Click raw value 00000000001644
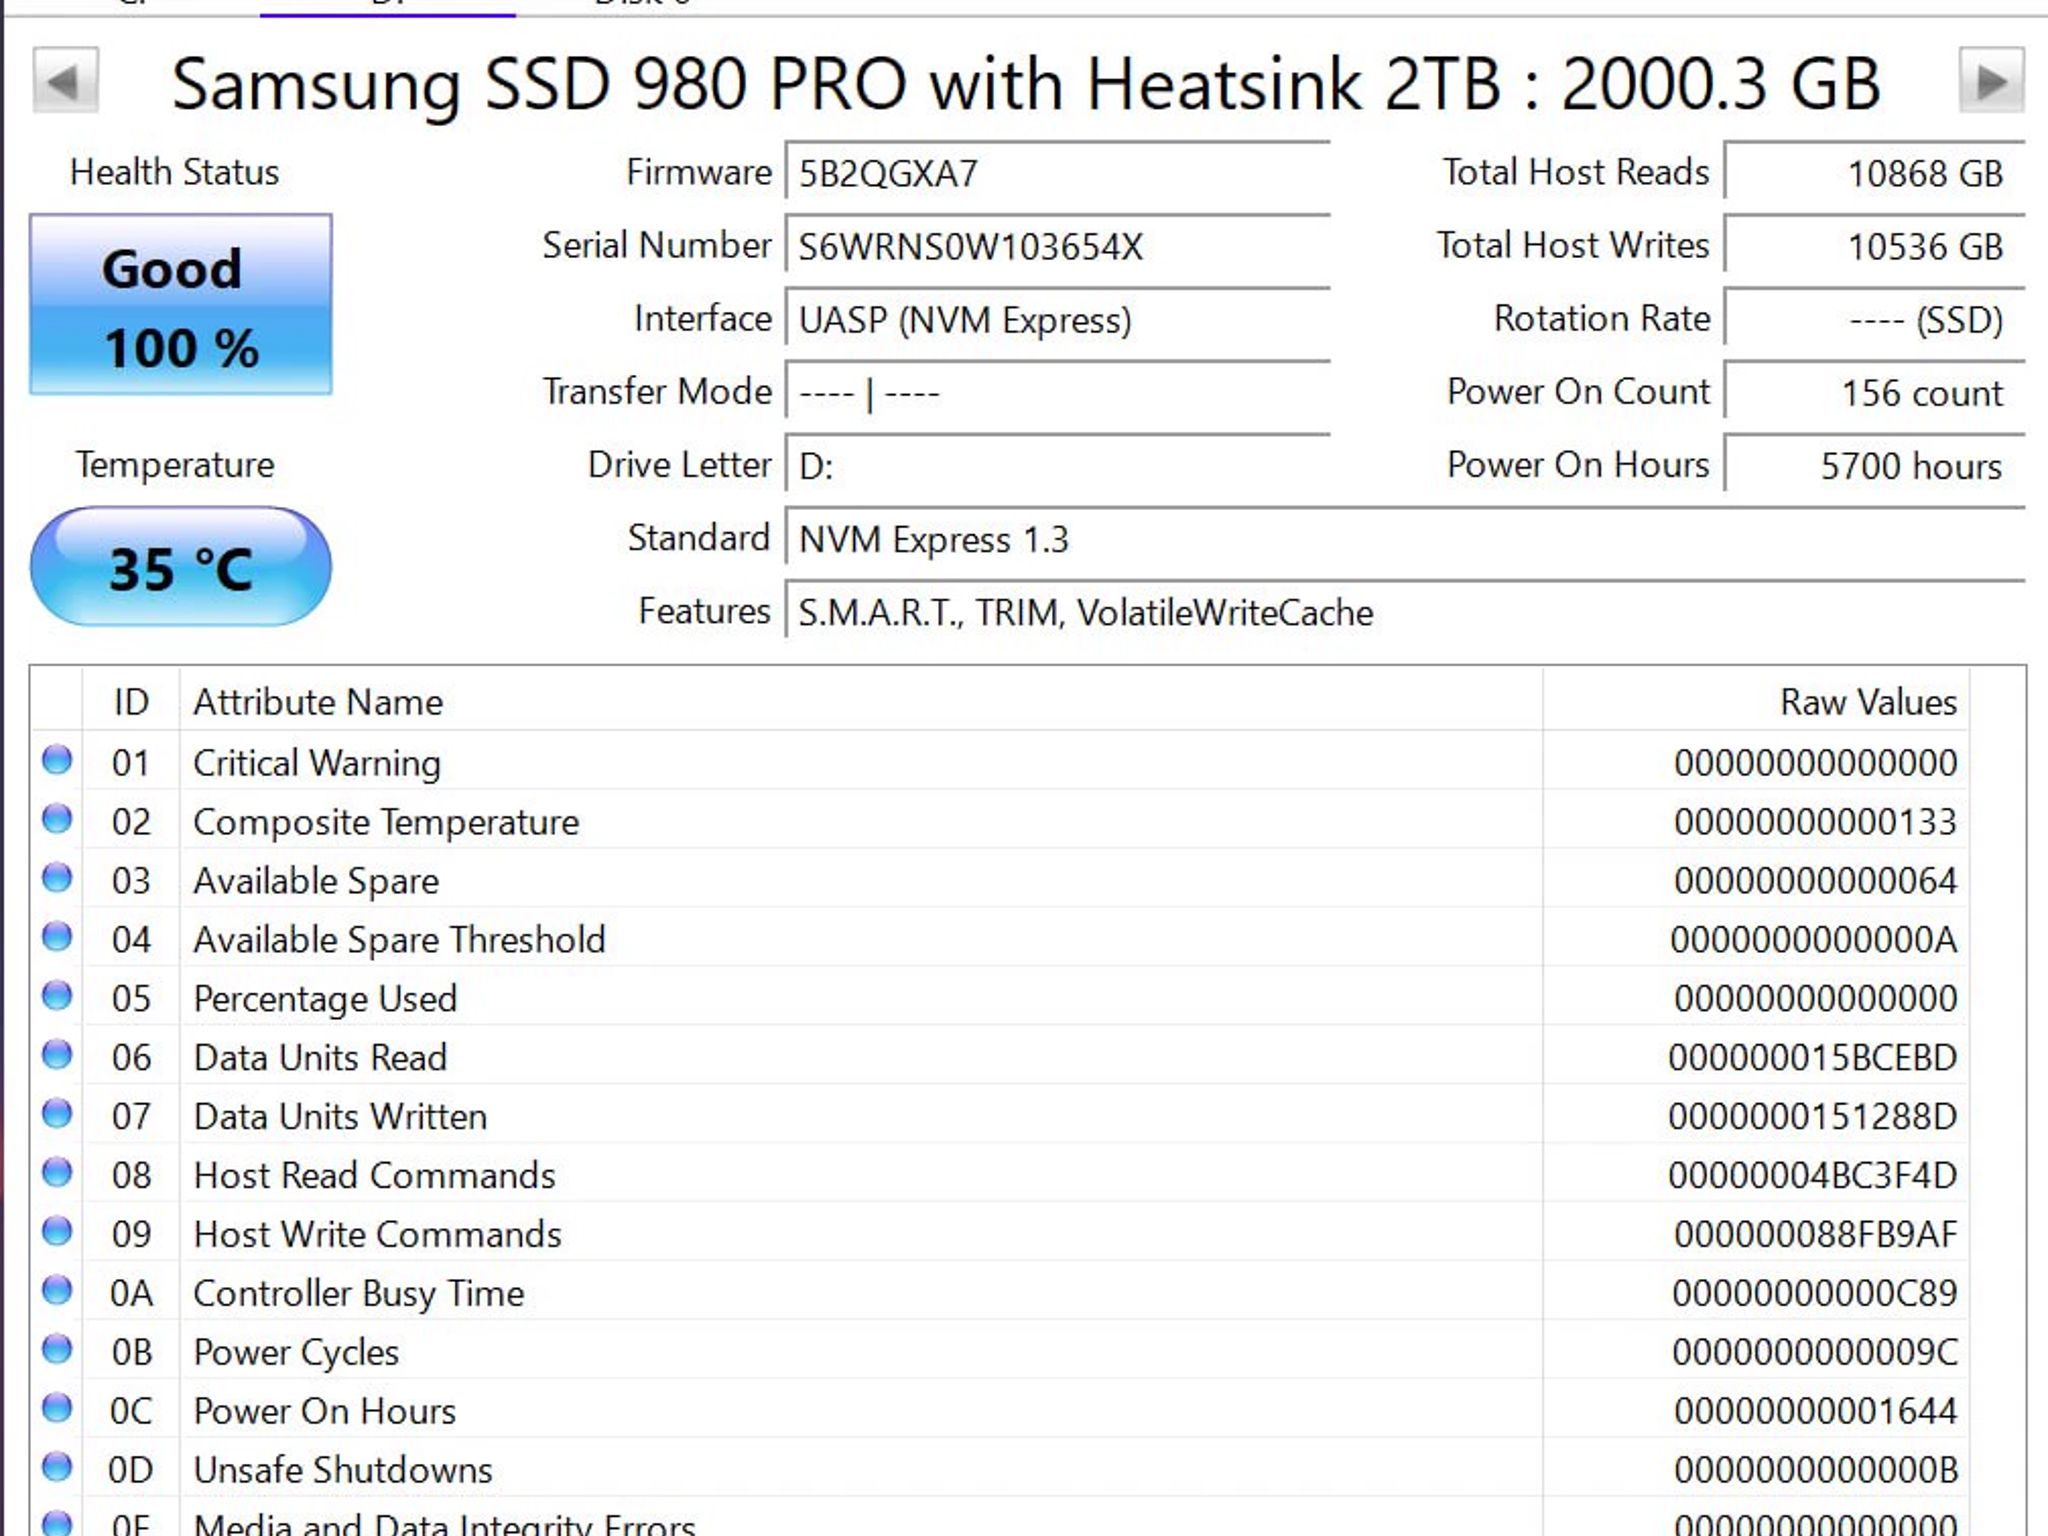The height and width of the screenshot is (1536, 2048). (1815, 1412)
